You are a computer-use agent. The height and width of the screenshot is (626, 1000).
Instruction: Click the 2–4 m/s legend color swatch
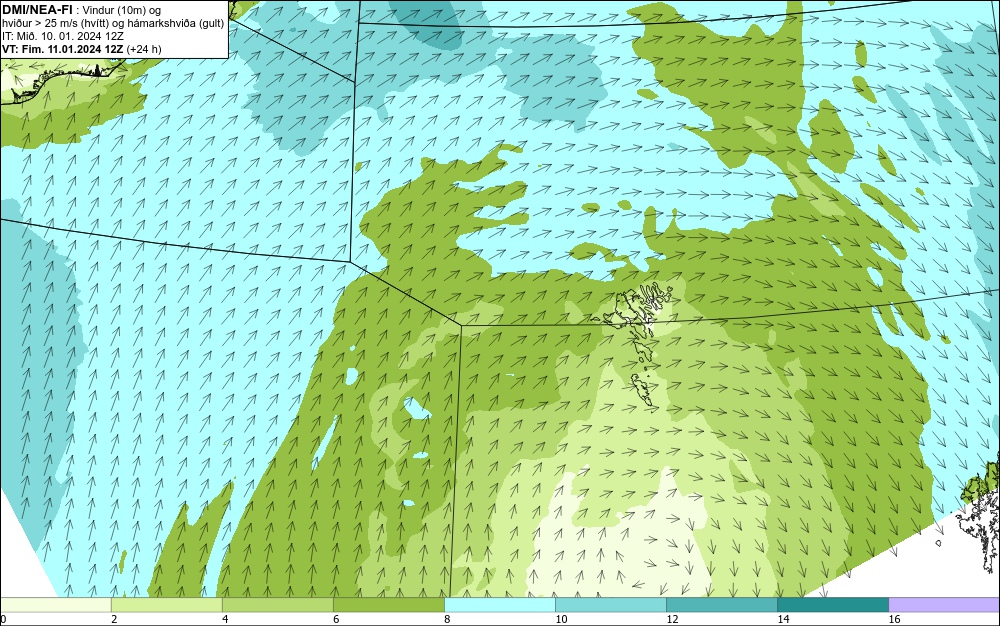coord(166,605)
